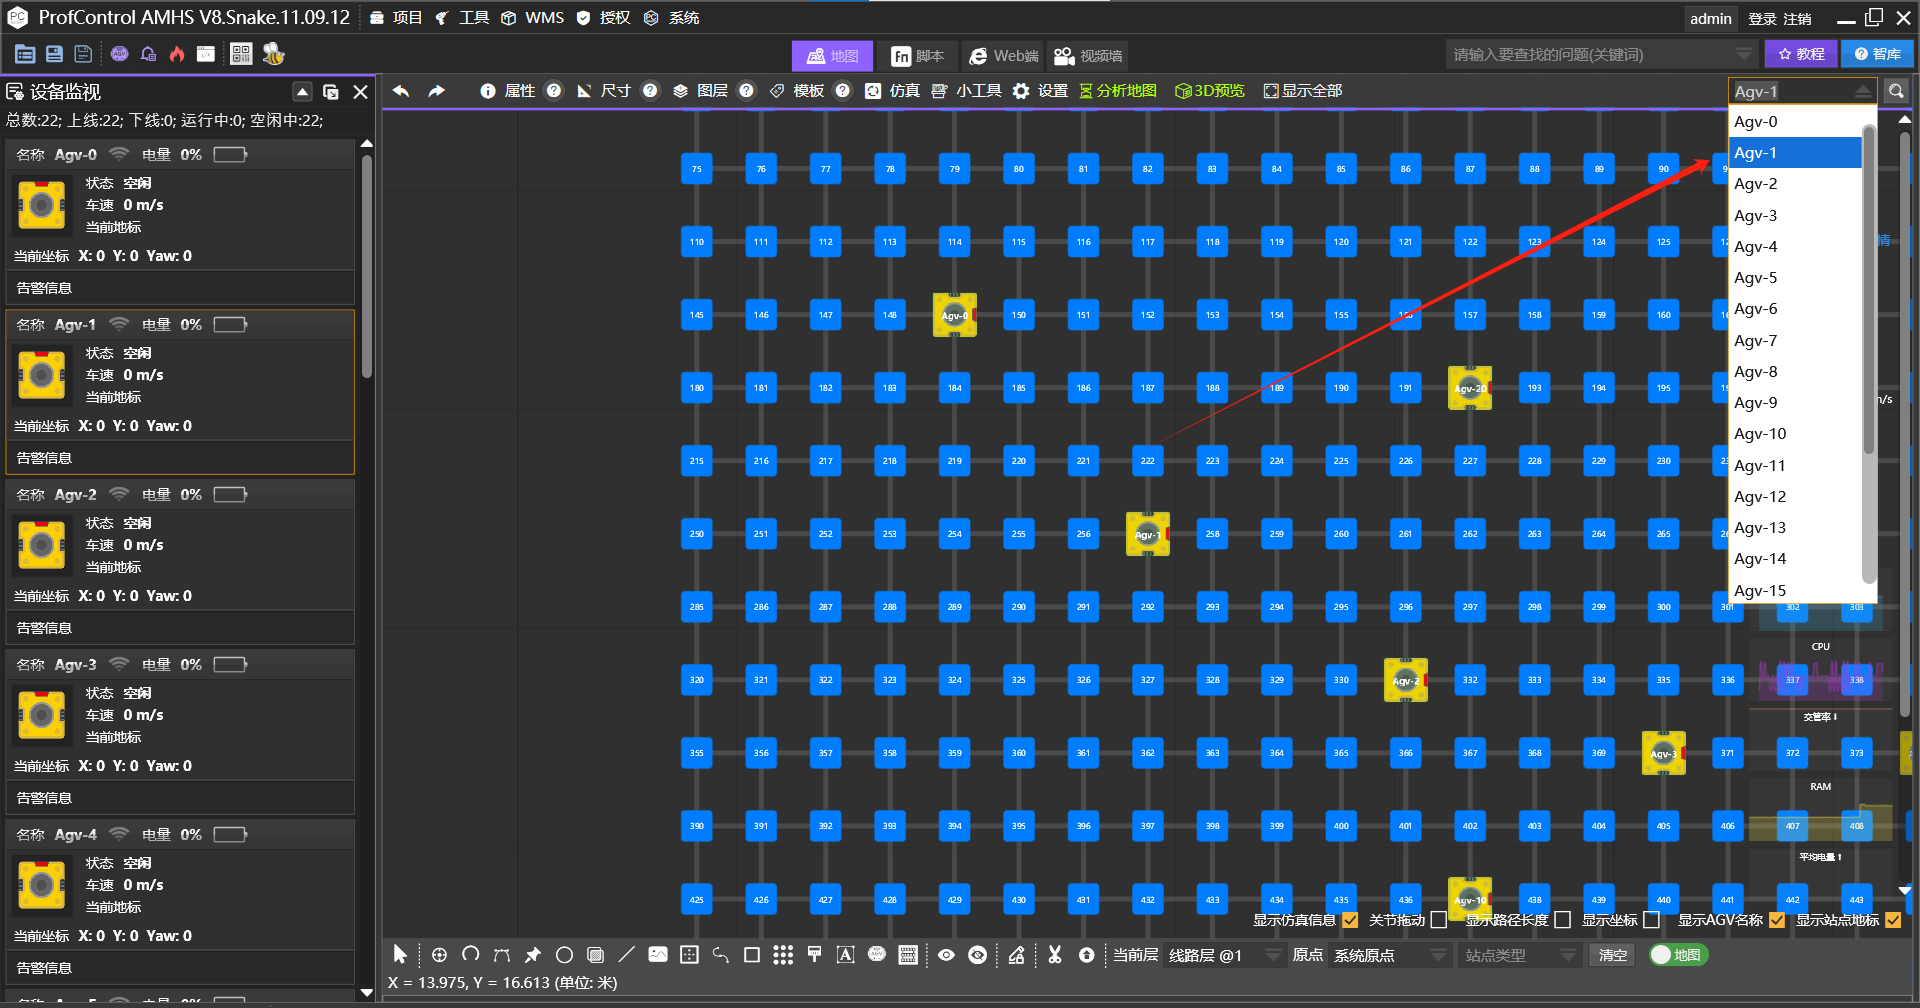Open the WMS menu

[533, 18]
